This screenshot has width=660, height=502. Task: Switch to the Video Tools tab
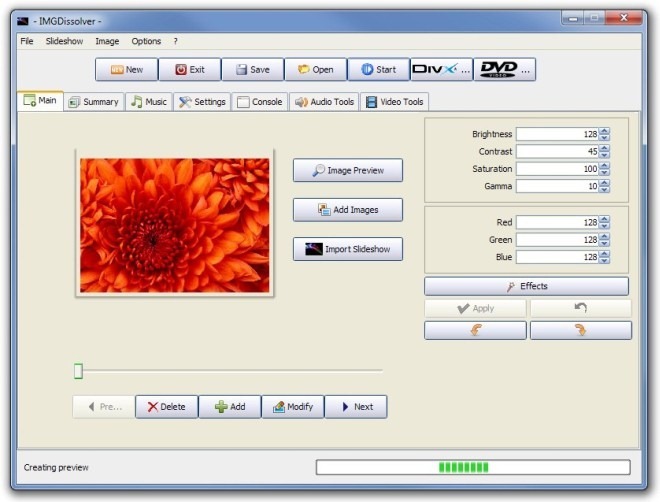[394, 102]
